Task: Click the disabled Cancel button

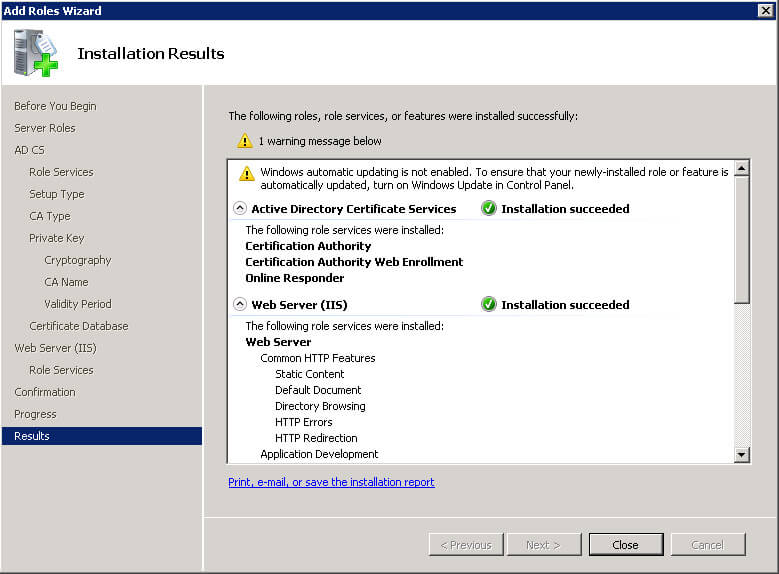Action: [x=708, y=545]
